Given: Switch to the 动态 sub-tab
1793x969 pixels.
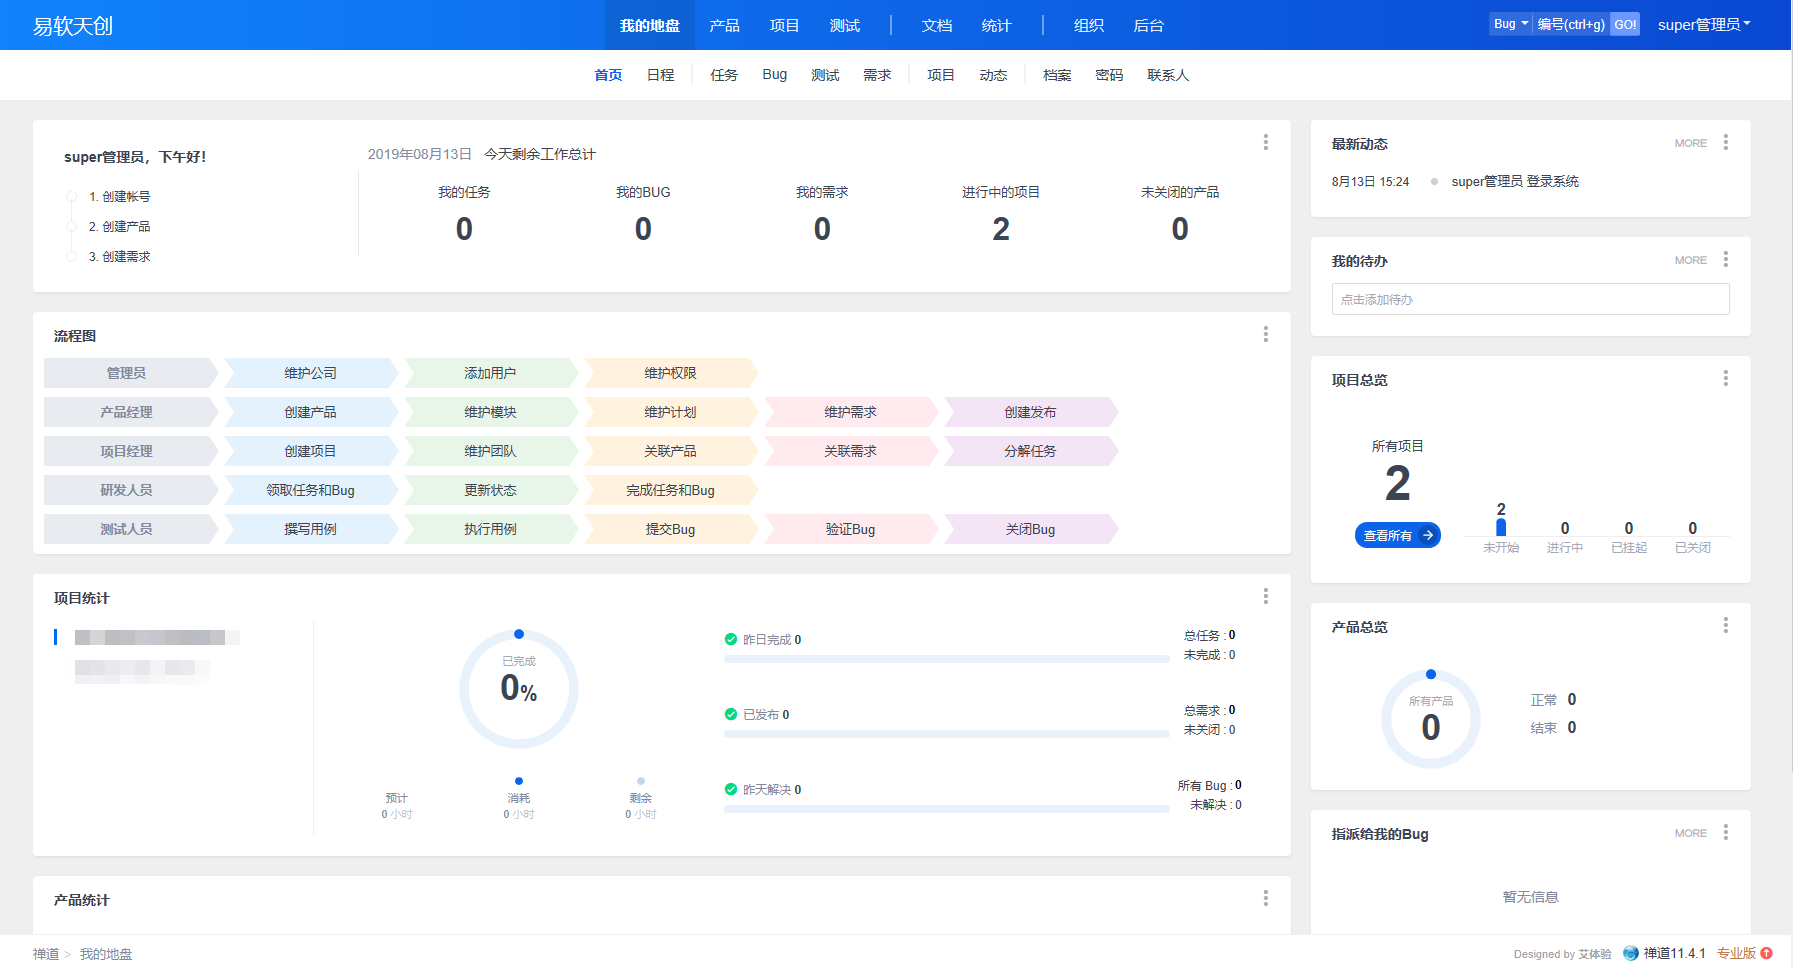Looking at the screenshot, I should coord(993,75).
